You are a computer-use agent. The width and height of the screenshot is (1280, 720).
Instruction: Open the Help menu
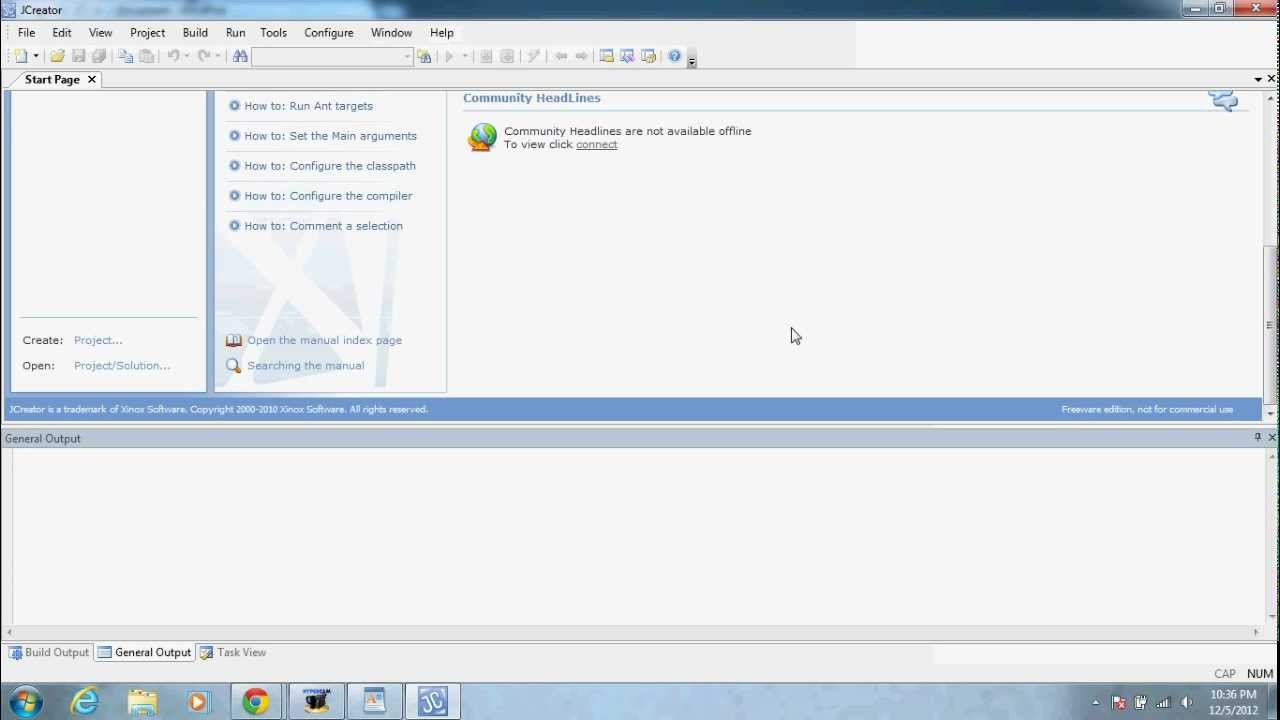point(442,33)
